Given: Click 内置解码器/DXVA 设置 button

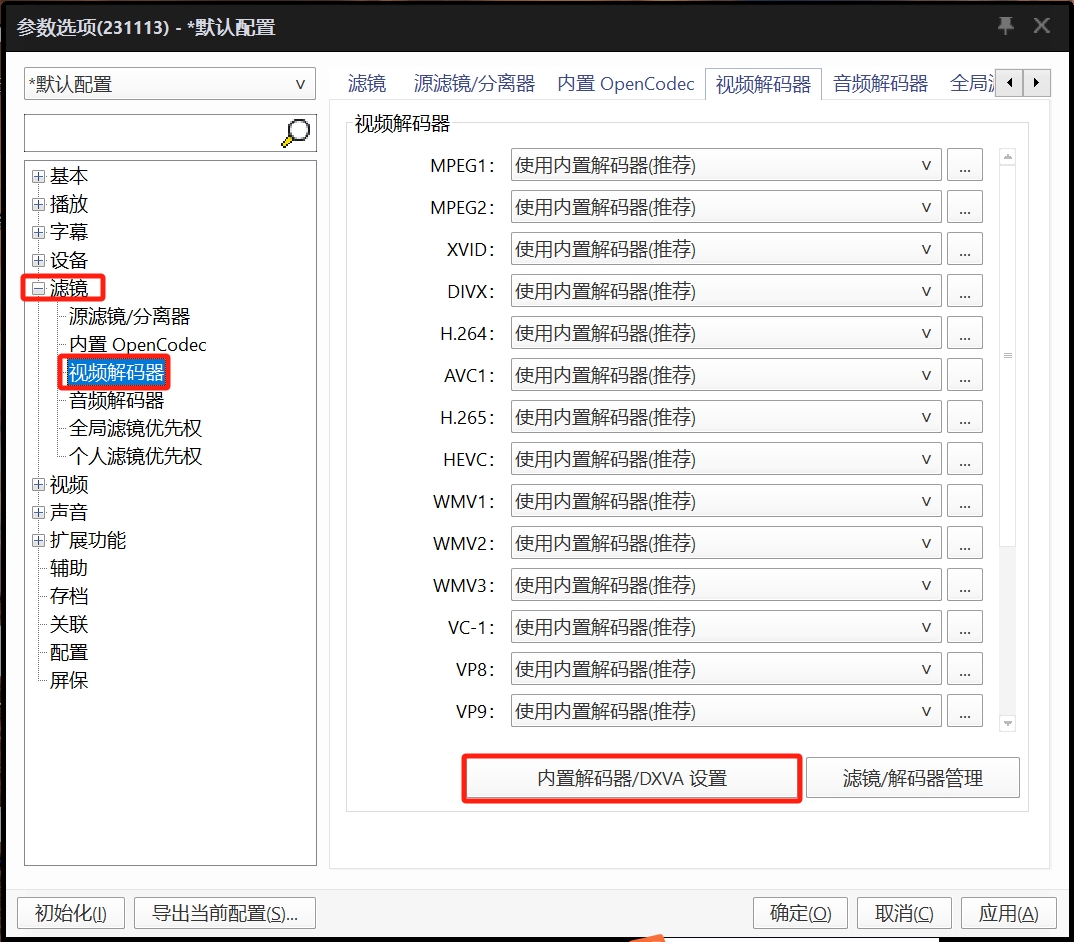Looking at the screenshot, I should [x=632, y=778].
